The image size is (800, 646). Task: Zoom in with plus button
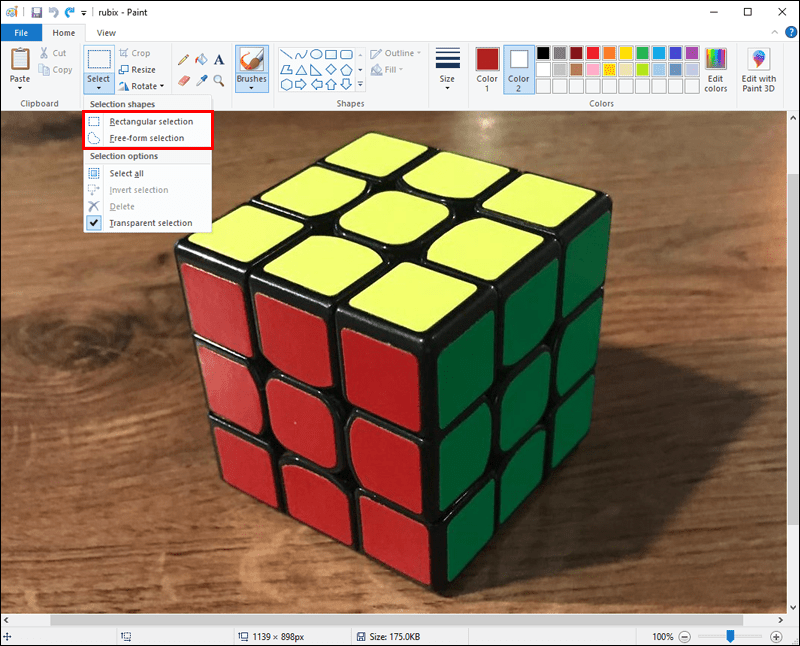pos(776,637)
